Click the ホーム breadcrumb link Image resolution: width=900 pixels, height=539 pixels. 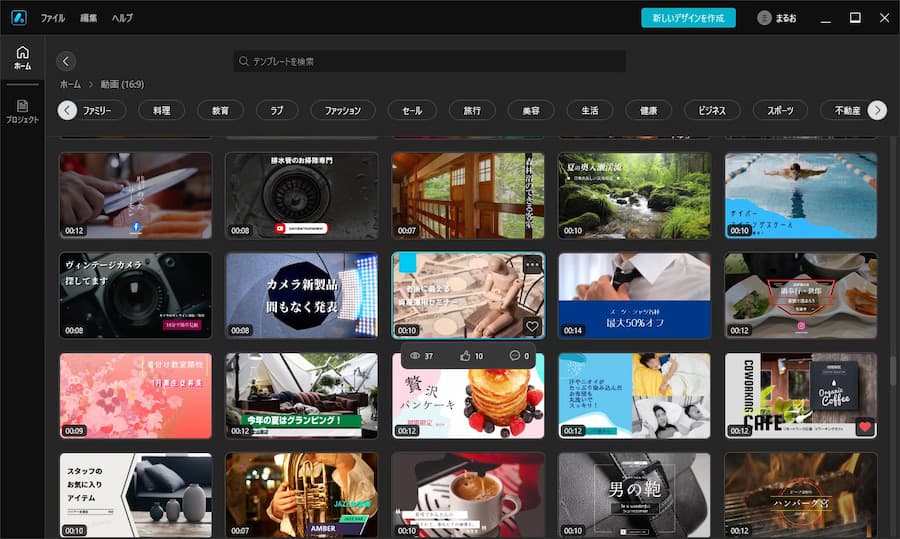click(x=70, y=84)
